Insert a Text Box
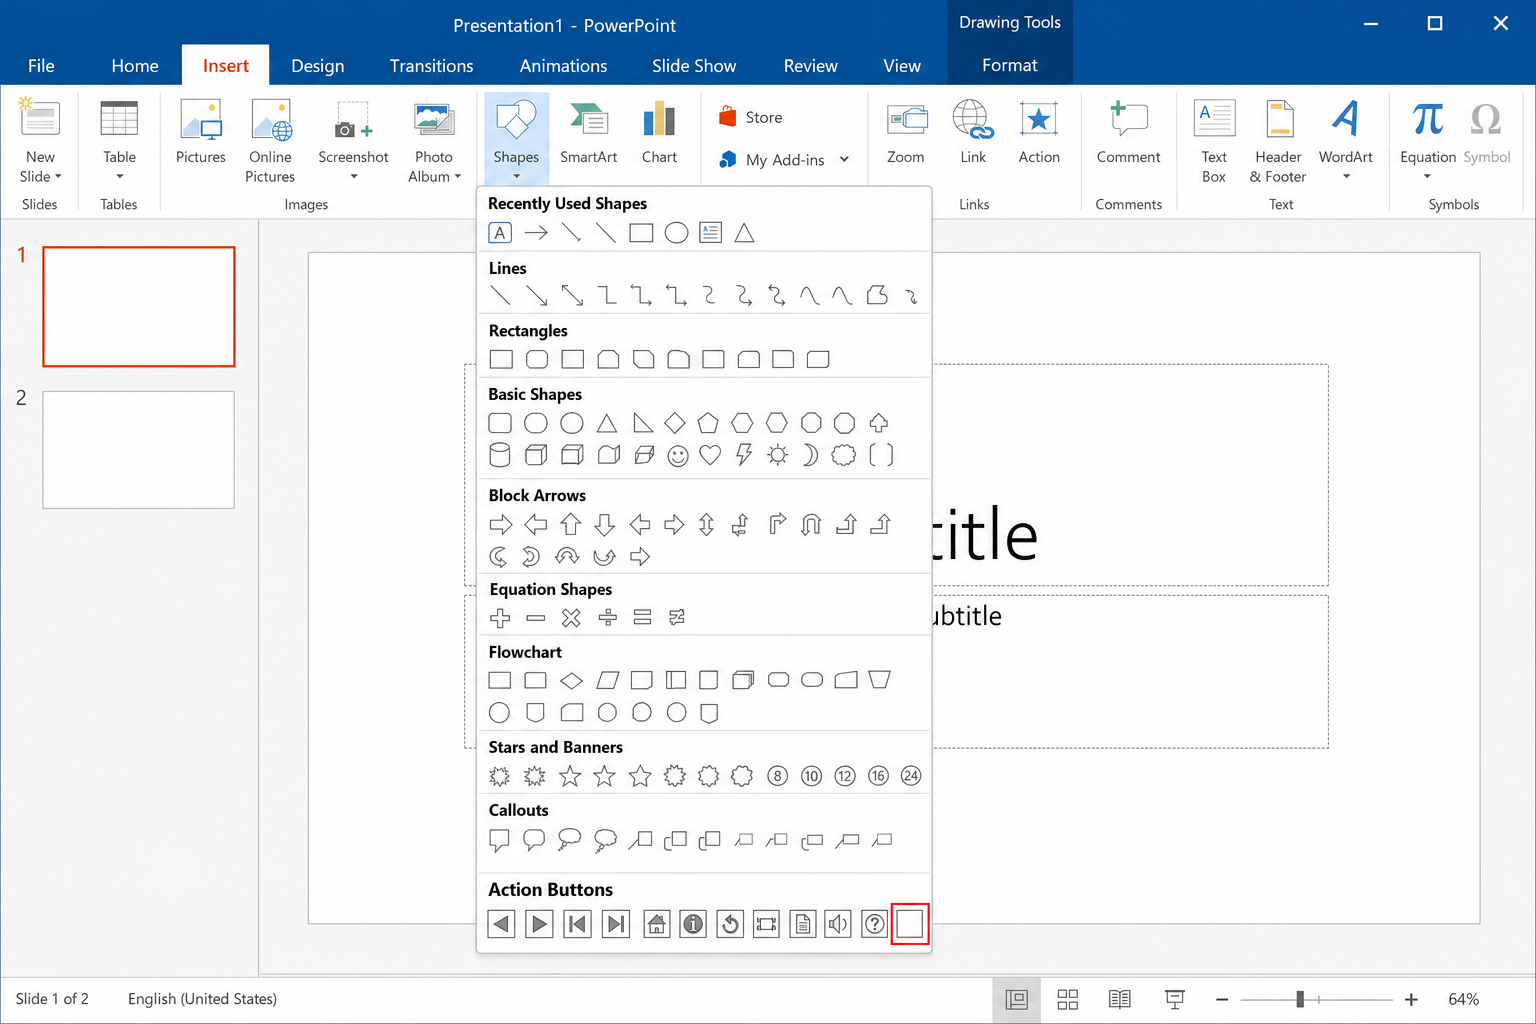 tap(1214, 140)
